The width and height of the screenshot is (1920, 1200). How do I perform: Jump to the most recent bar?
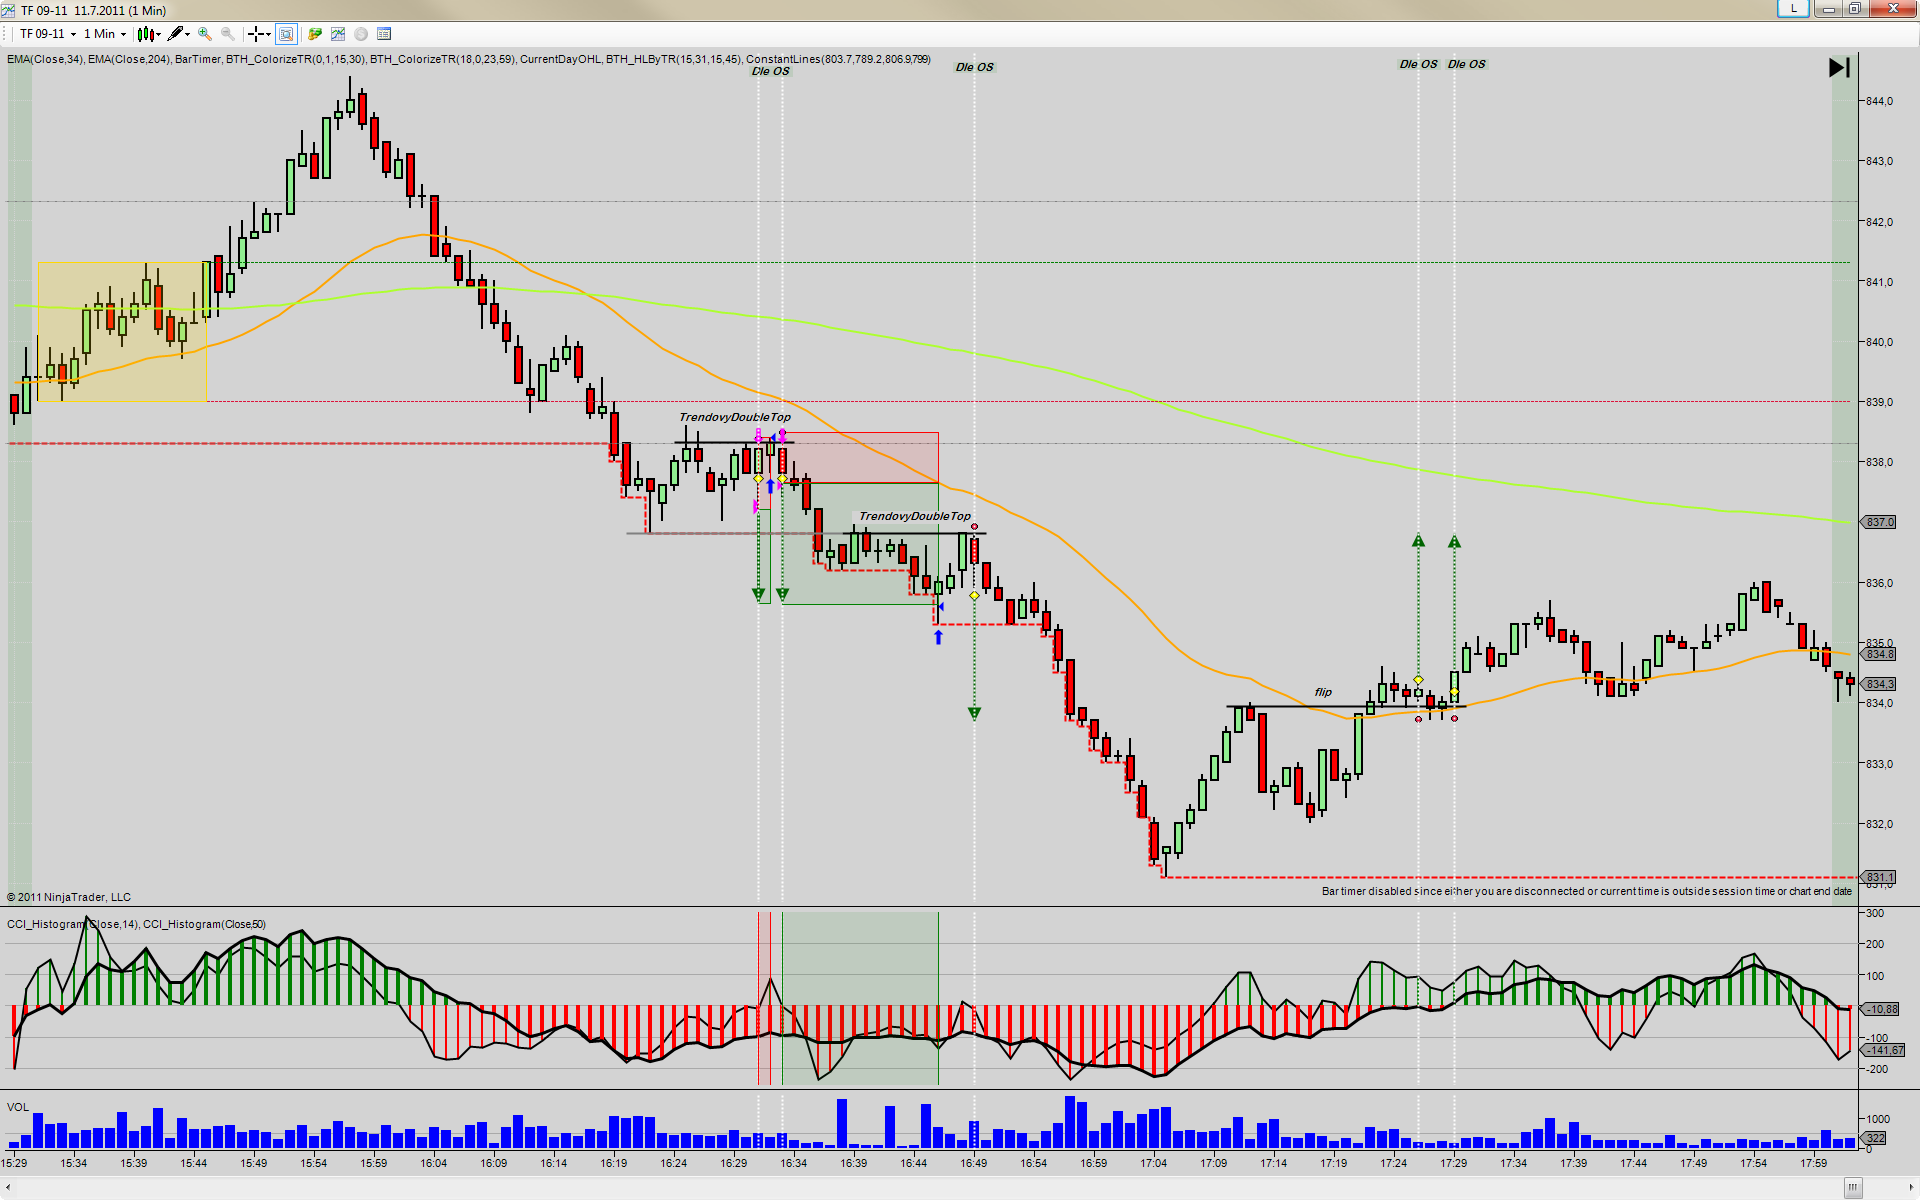(1839, 68)
